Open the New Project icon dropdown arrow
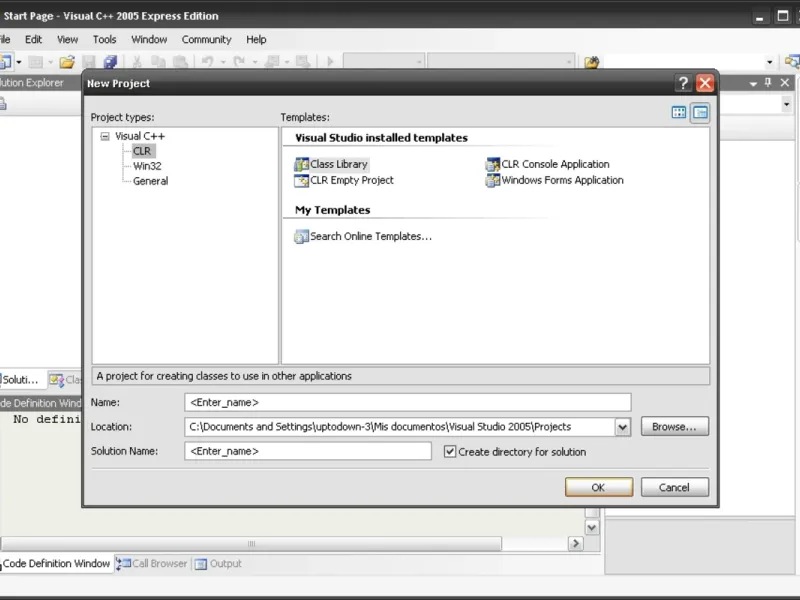This screenshot has width=800, height=600. coord(19,62)
